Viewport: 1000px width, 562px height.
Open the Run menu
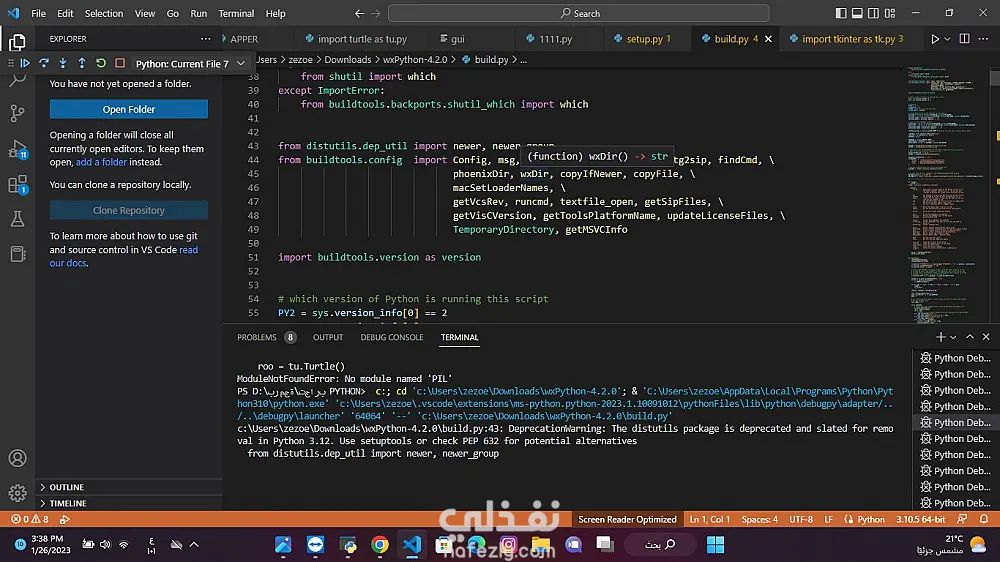click(x=198, y=13)
